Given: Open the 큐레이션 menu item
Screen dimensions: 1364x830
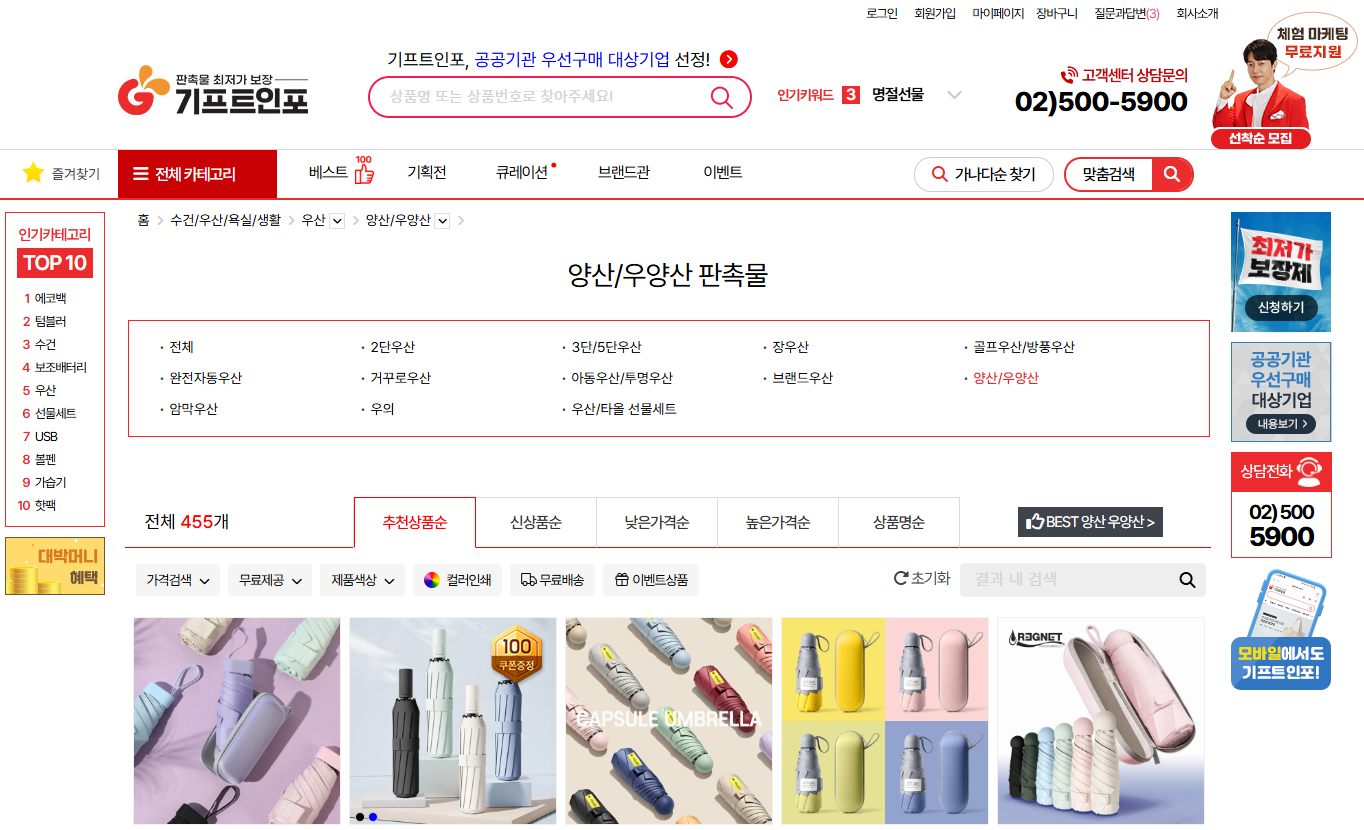Looking at the screenshot, I should point(522,172).
